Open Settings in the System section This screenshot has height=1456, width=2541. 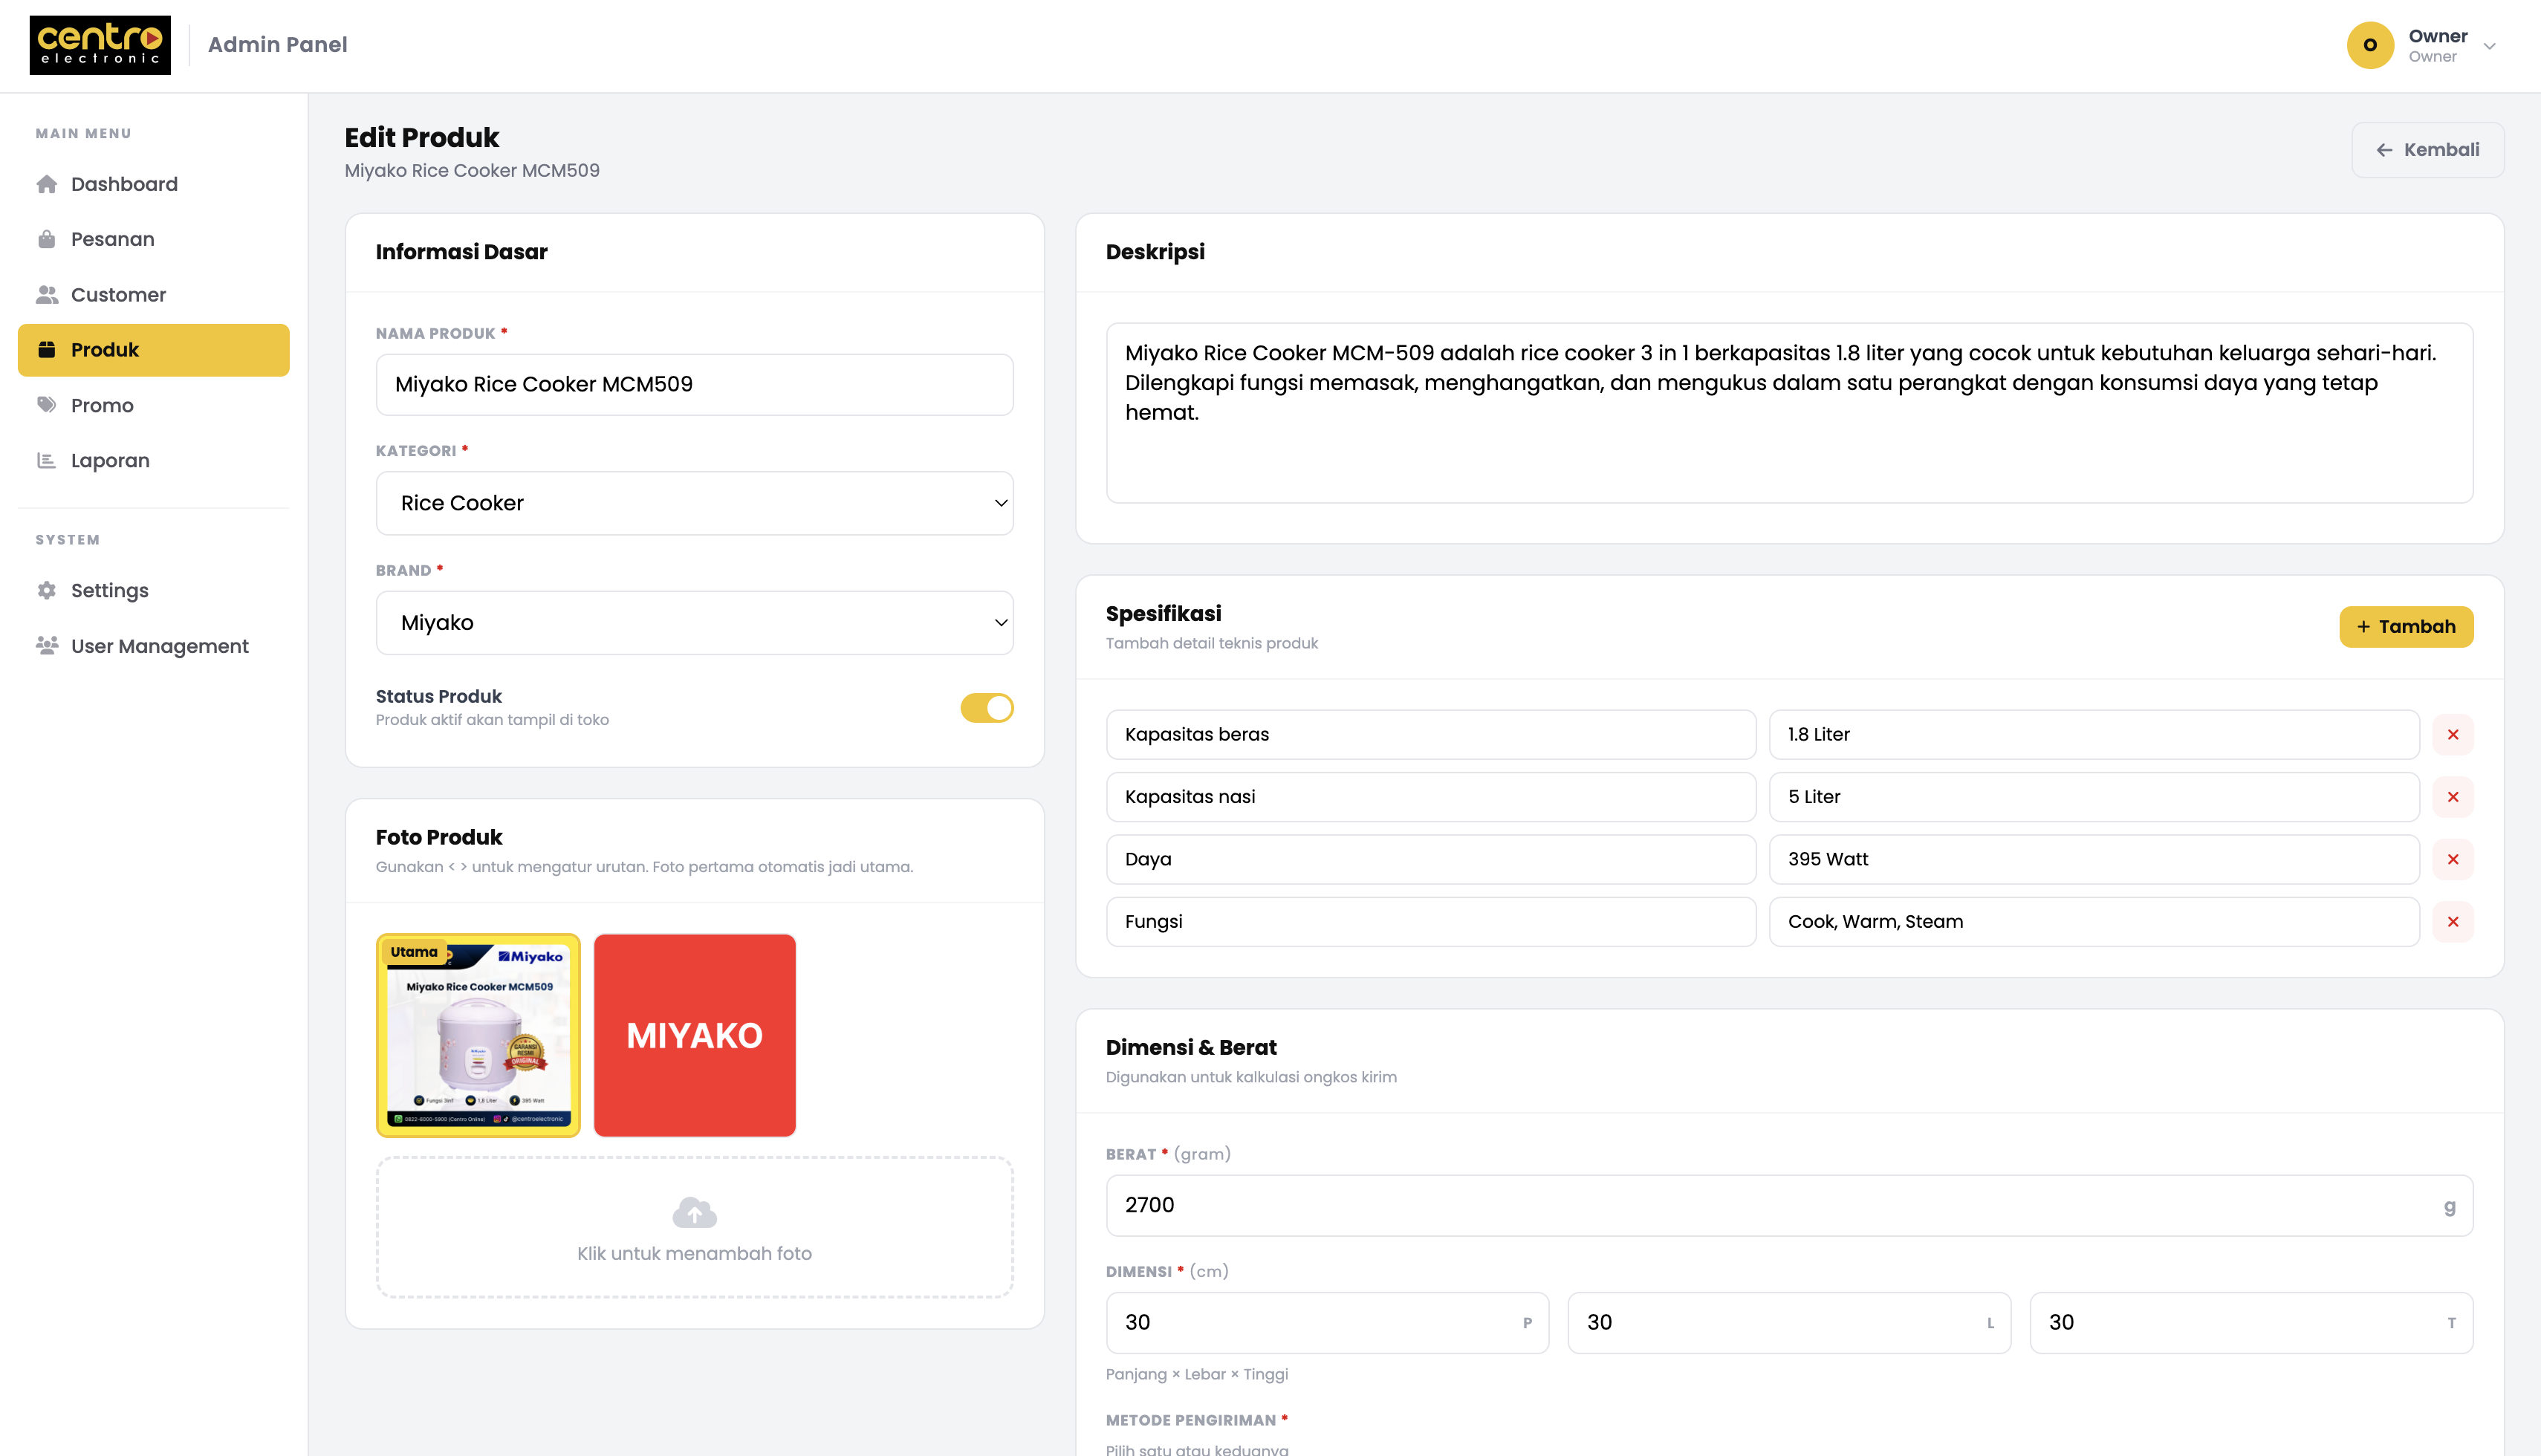coord(154,591)
